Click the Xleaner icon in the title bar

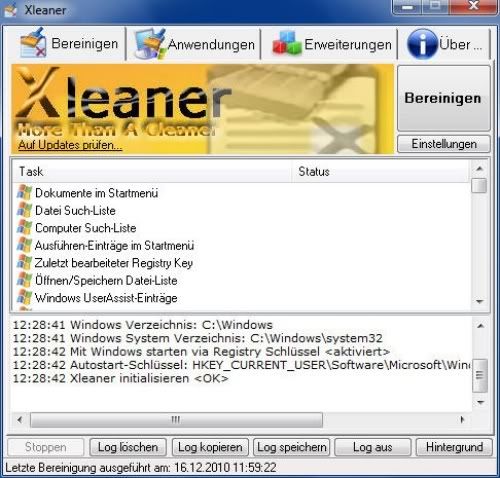(x=10, y=10)
